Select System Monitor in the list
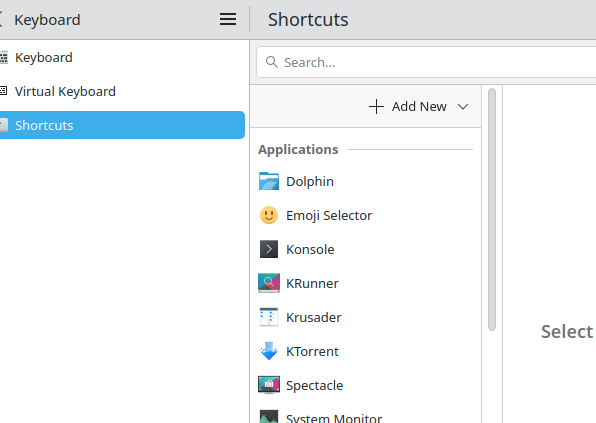The image size is (596, 423). [x=366, y=413]
